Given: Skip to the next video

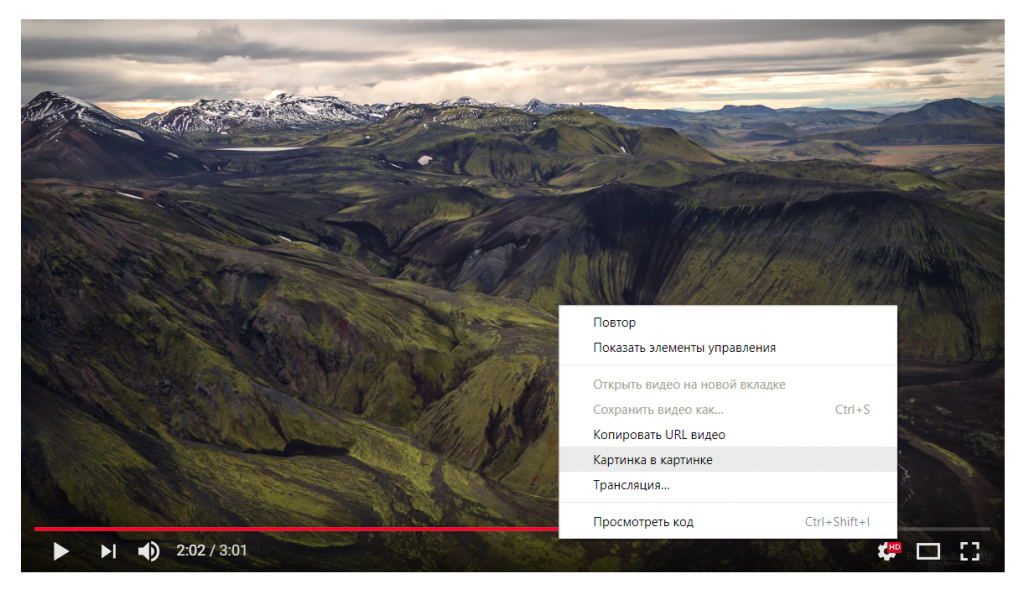Looking at the screenshot, I should click(x=108, y=551).
